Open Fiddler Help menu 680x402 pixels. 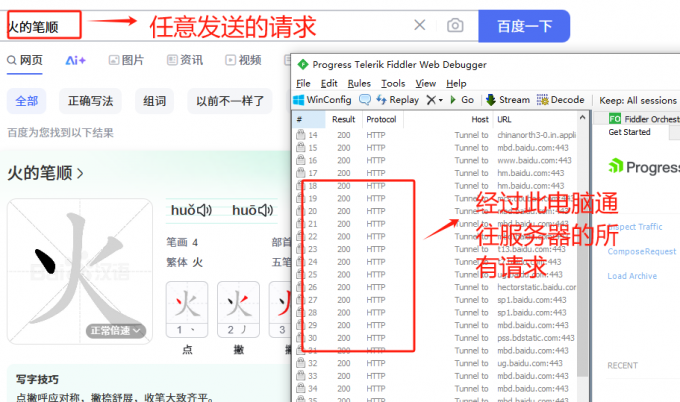pyautogui.click(x=456, y=83)
